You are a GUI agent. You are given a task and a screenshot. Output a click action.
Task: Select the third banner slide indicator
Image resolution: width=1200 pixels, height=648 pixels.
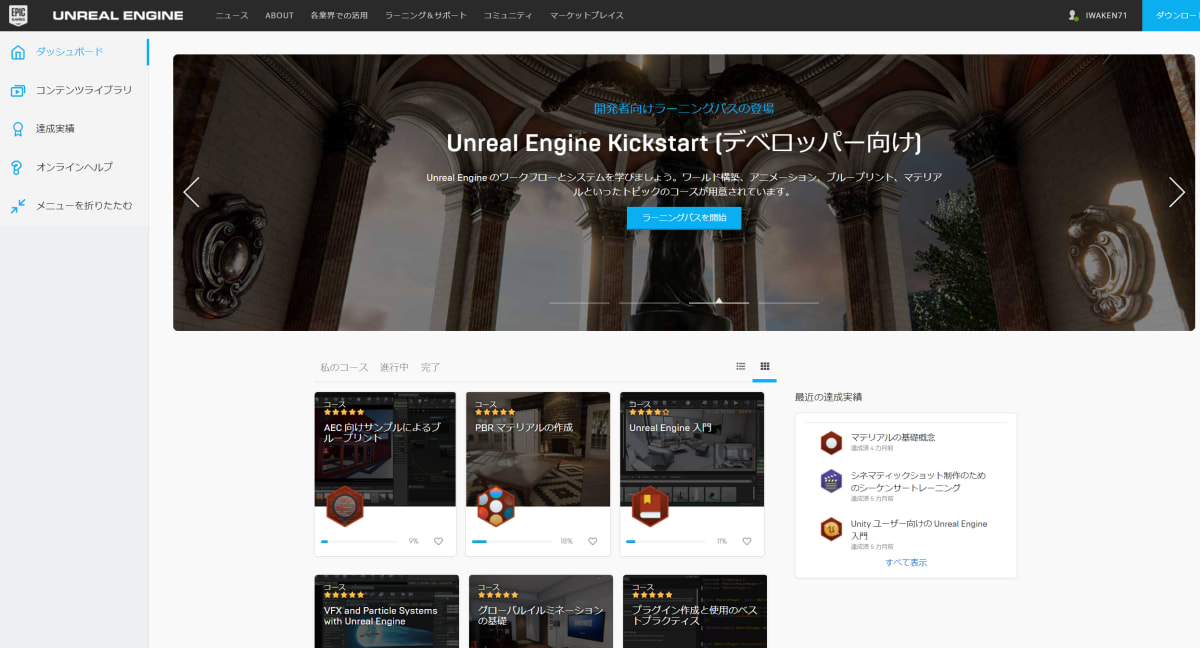tap(719, 302)
